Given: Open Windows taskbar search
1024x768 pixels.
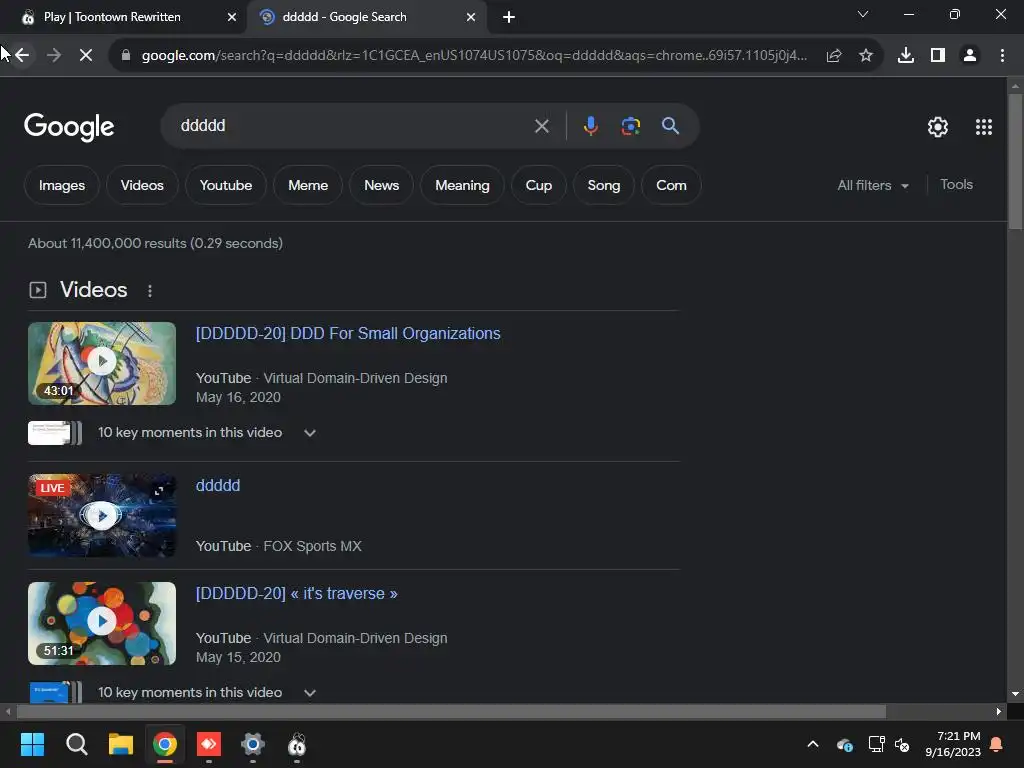Looking at the screenshot, I should tap(76, 744).
